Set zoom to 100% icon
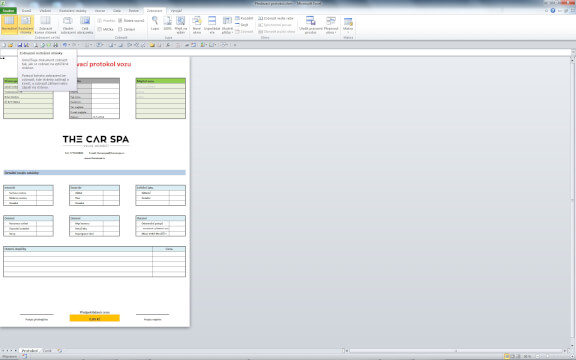 [x=168, y=23]
